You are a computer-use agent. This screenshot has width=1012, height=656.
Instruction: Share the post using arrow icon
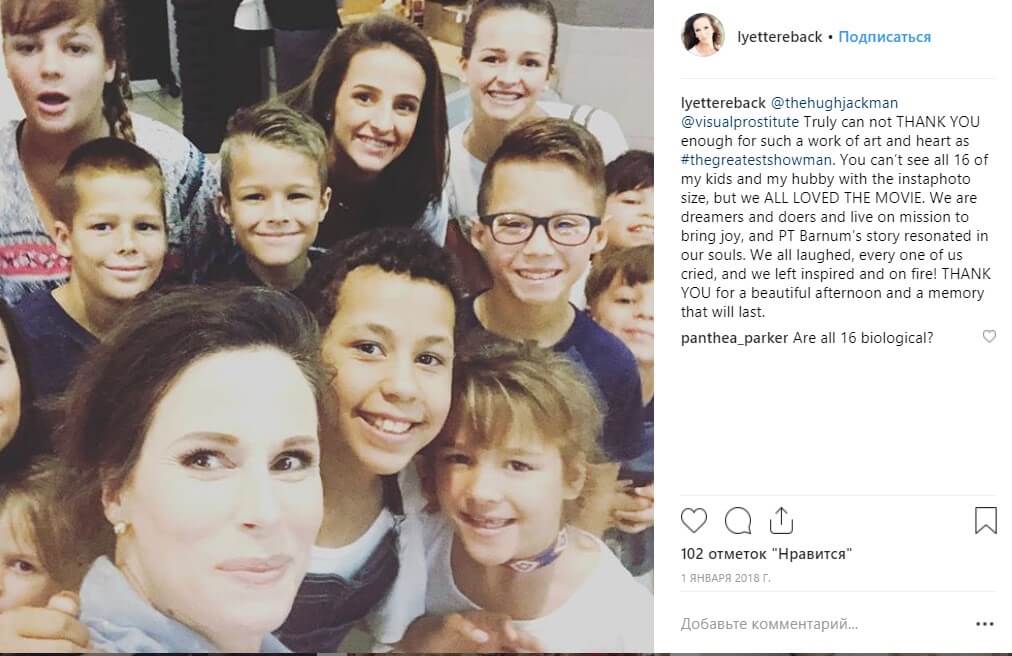pyautogui.click(x=781, y=520)
